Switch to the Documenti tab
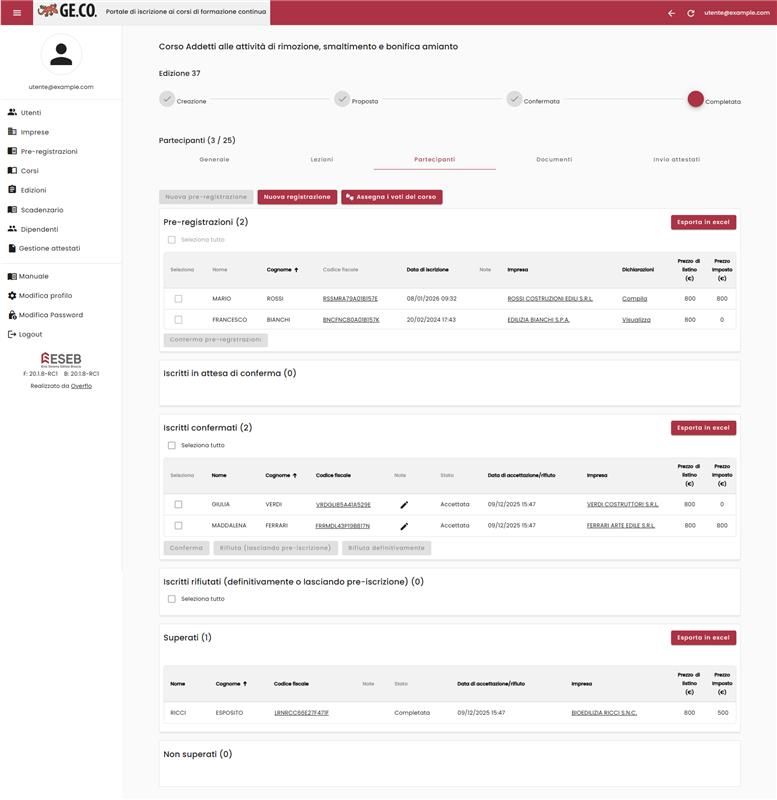 pyautogui.click(x=554, y=160)
